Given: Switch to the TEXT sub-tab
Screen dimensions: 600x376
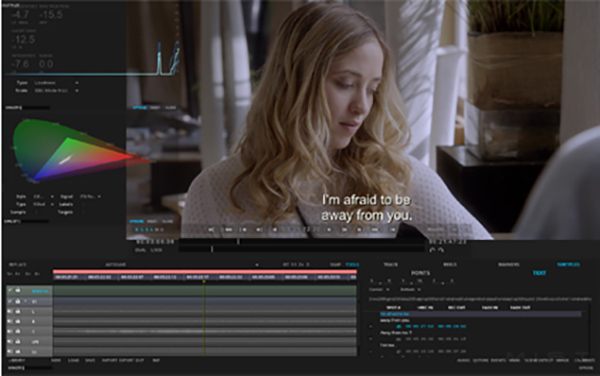Looking at the screenshot, I should pyautogui.click(x=539, y=273).
